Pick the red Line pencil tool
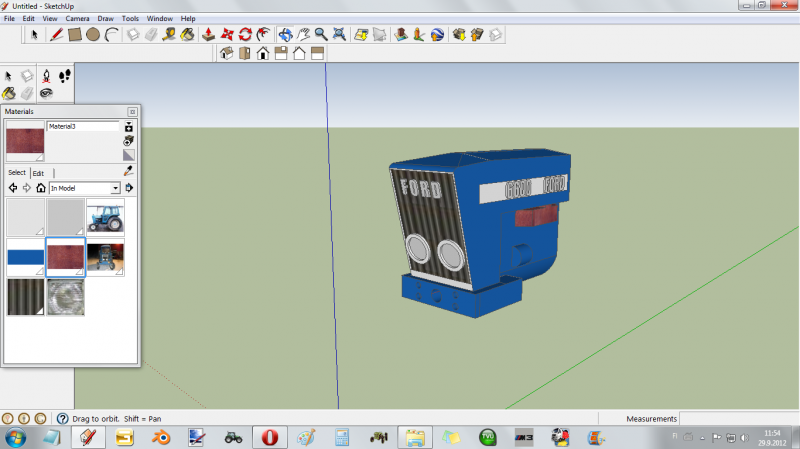 tap(56, 35)
